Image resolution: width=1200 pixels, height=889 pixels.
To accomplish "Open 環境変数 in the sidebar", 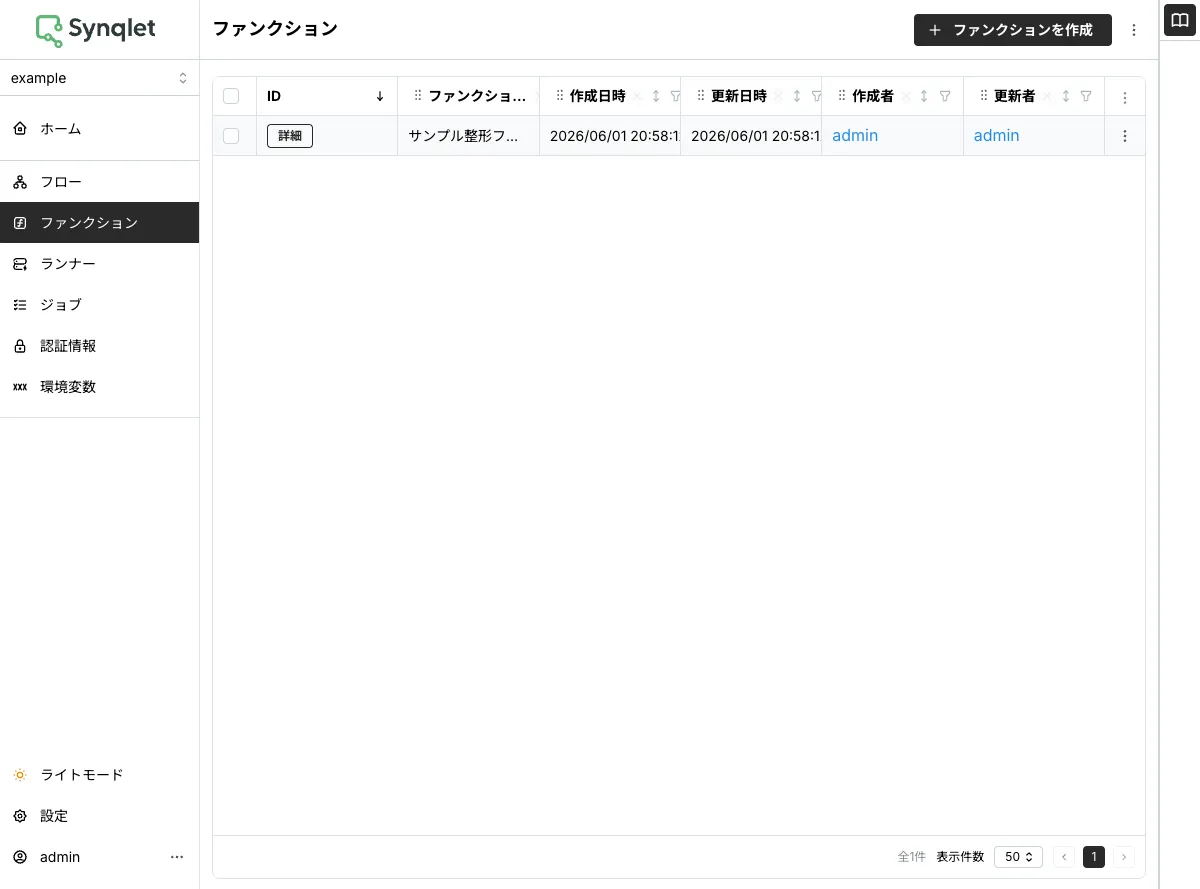I will click(99, 387).
